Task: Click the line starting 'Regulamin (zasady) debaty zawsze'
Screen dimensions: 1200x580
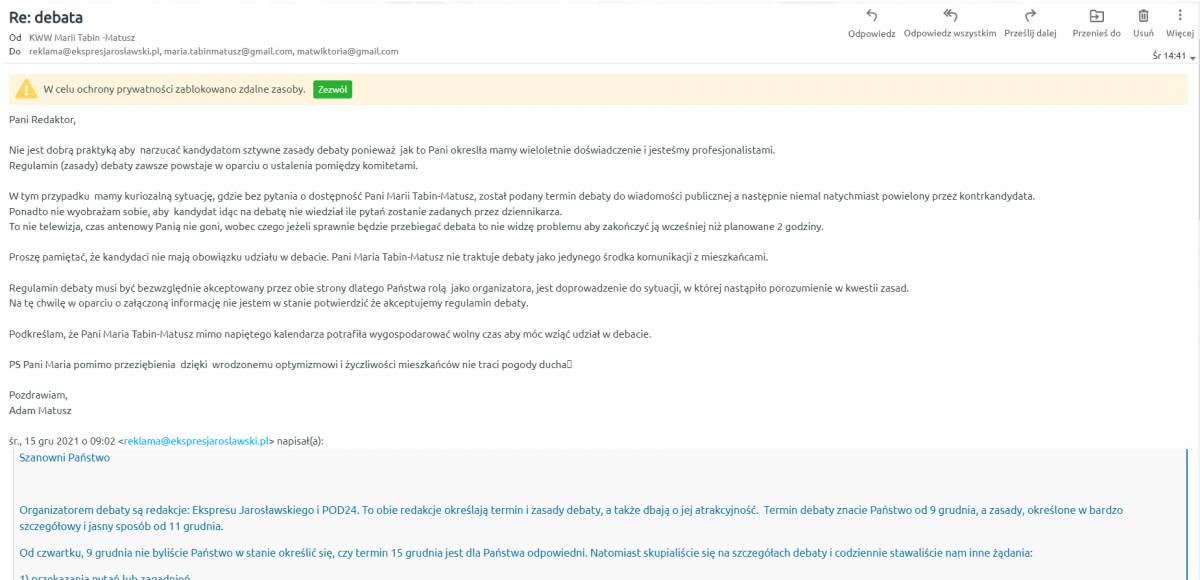Action: 213,165
